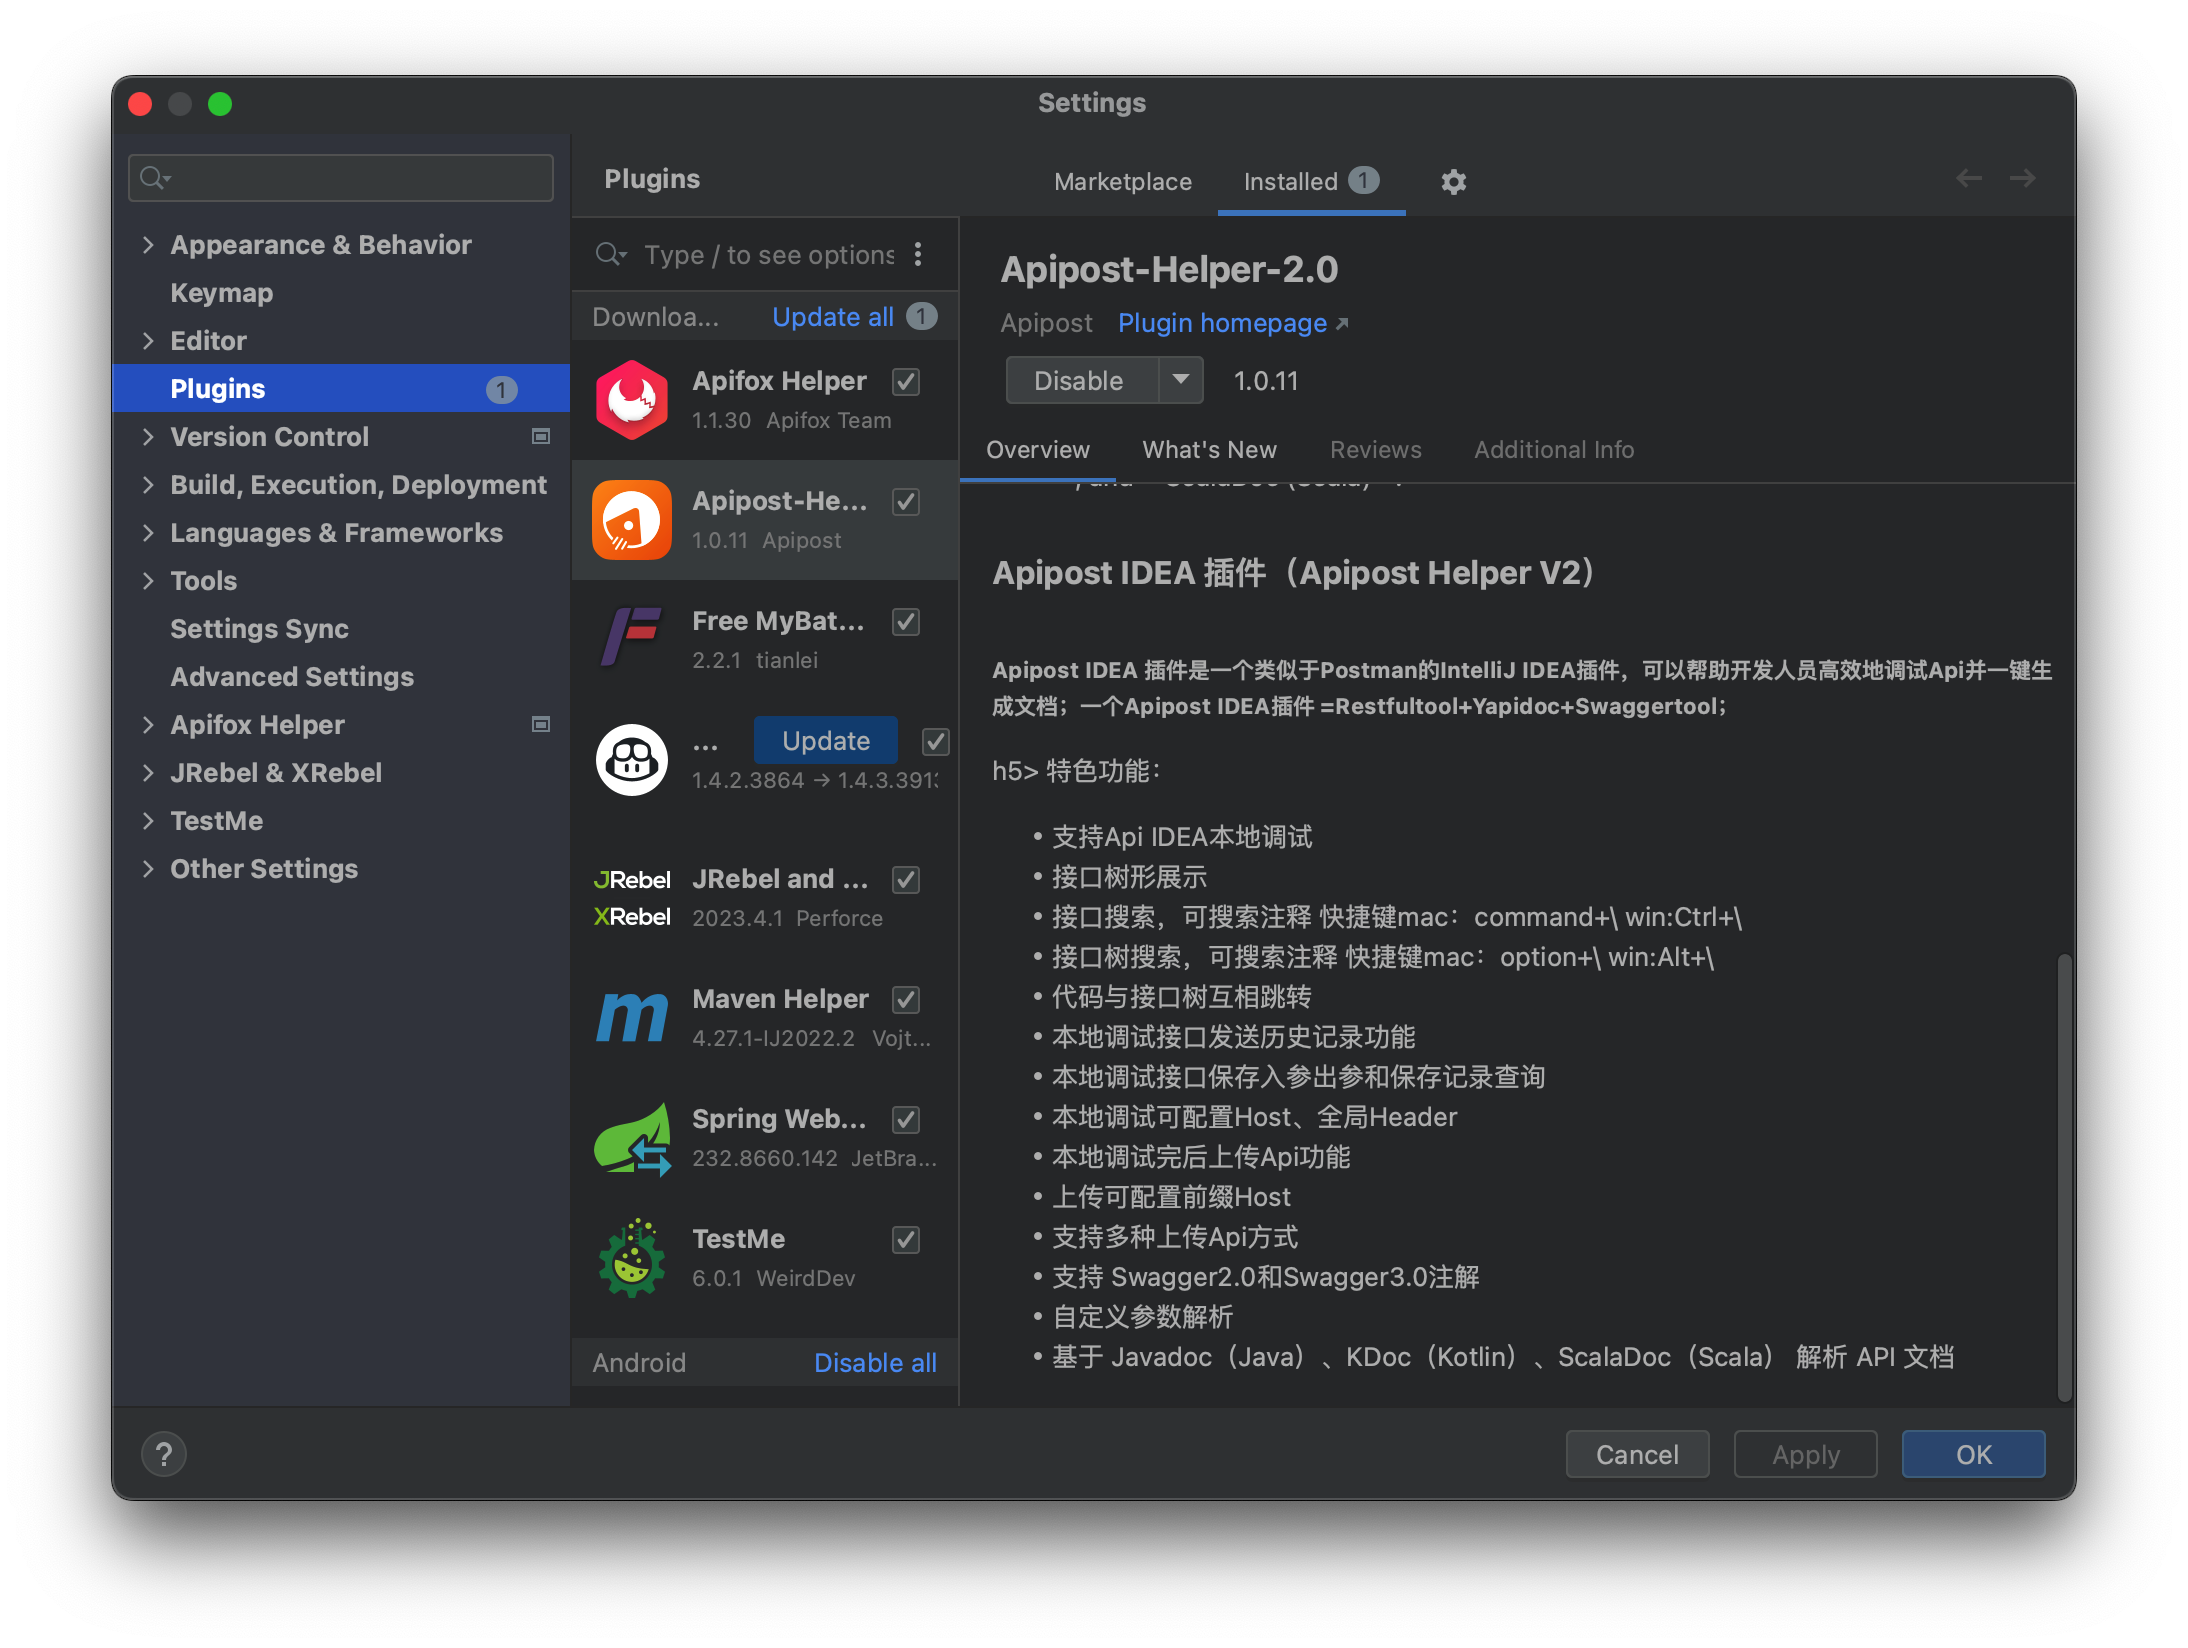Click the update count badge on Plugins row
2188x1648 pixels.
point(501,389)
